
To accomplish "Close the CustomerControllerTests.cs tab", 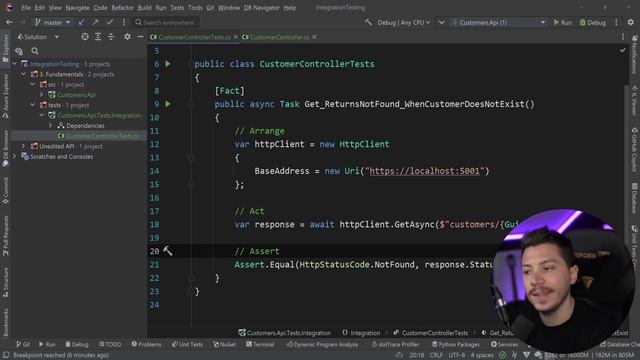I will pos(236,37).
